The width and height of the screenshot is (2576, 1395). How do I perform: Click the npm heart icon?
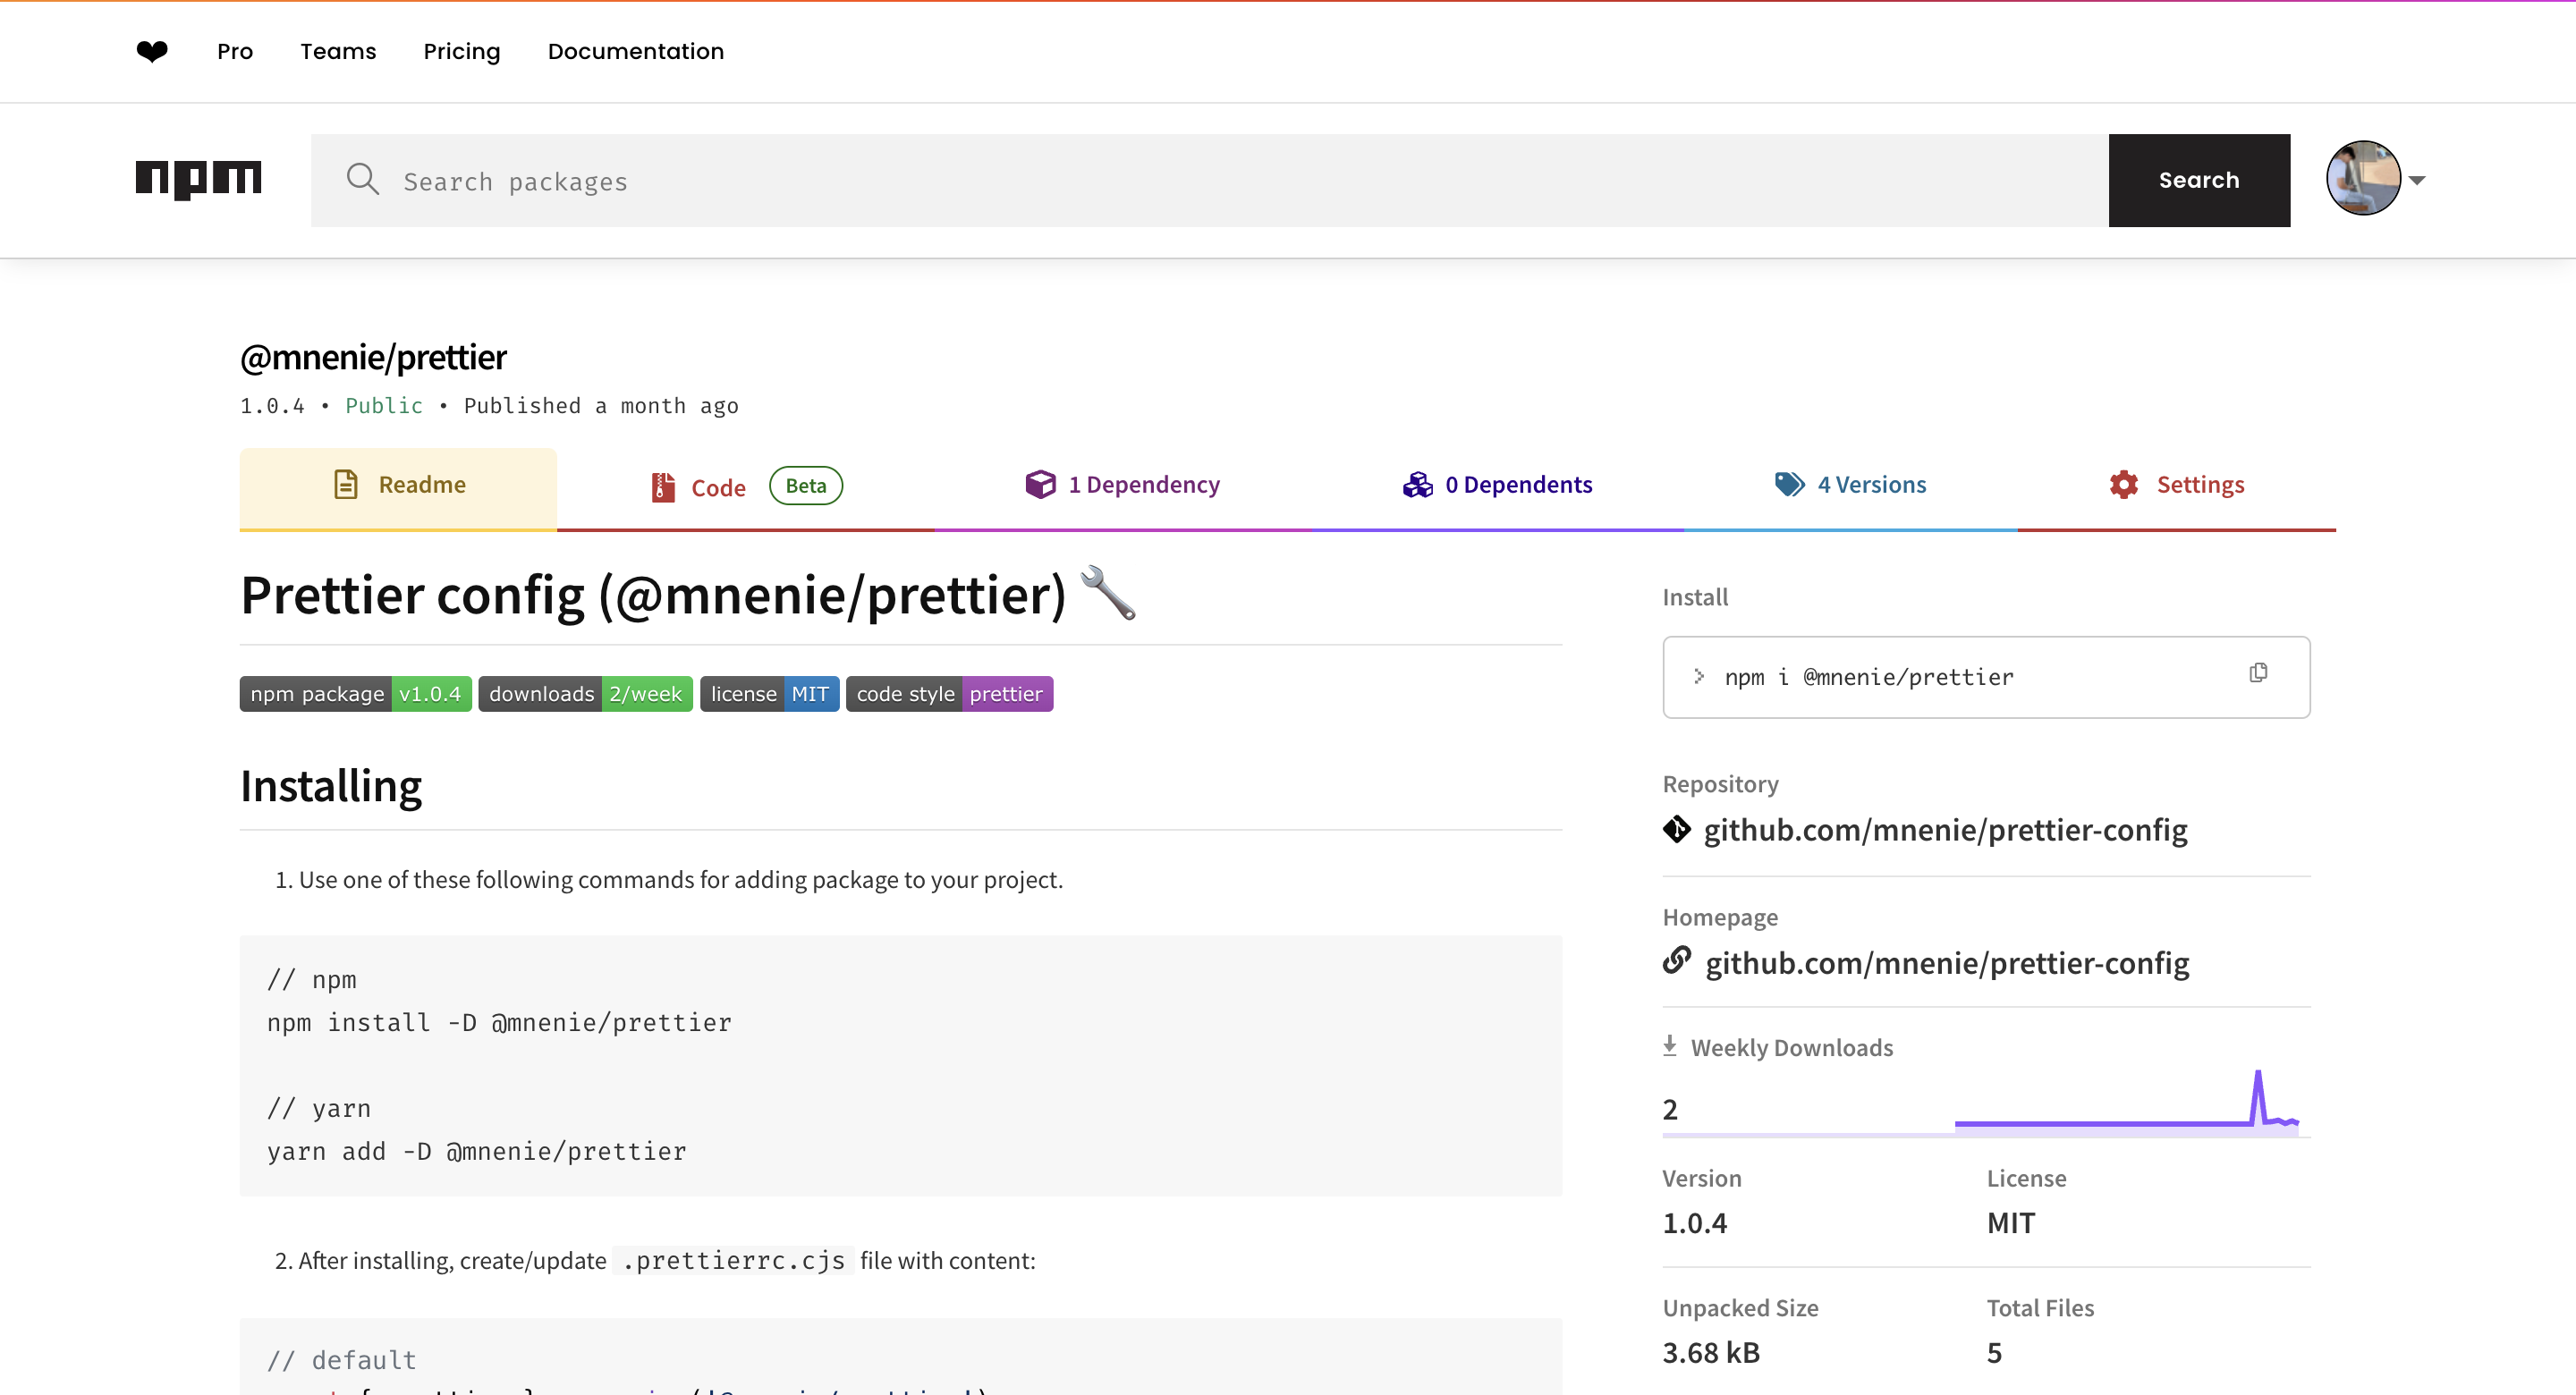[x=152, y=51]
